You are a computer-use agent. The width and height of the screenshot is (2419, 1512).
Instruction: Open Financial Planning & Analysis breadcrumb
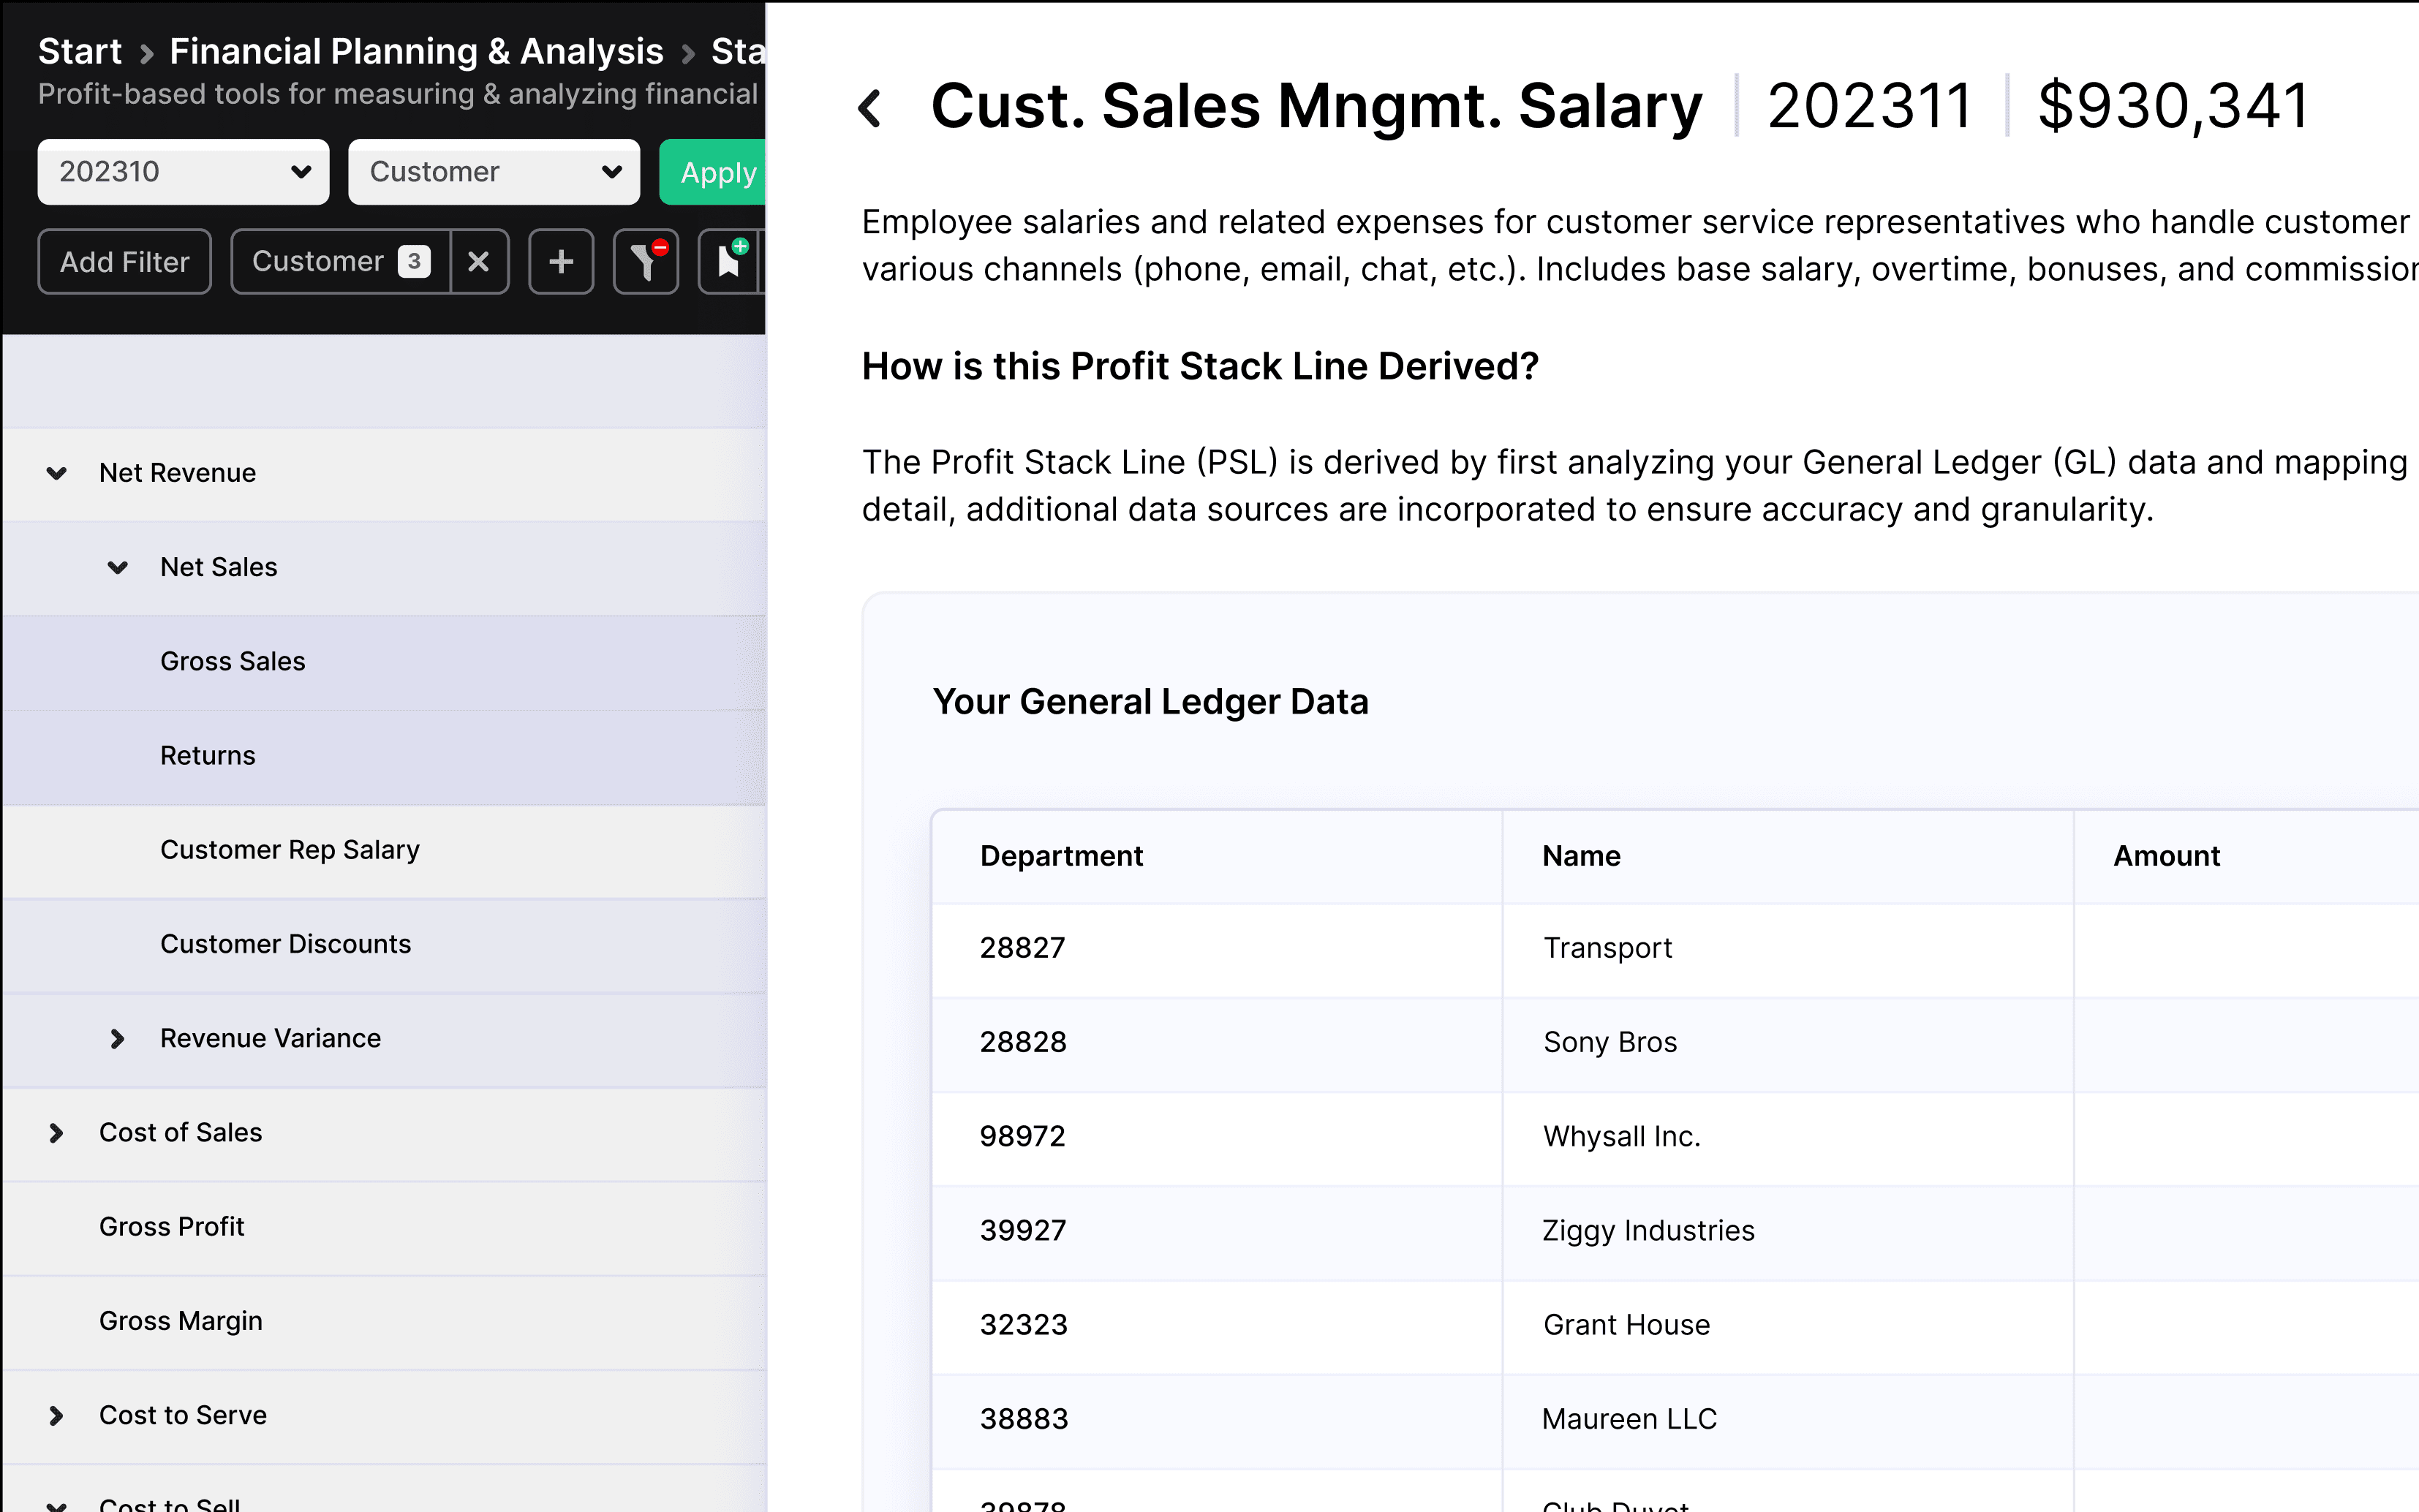(x=416, y=51)
